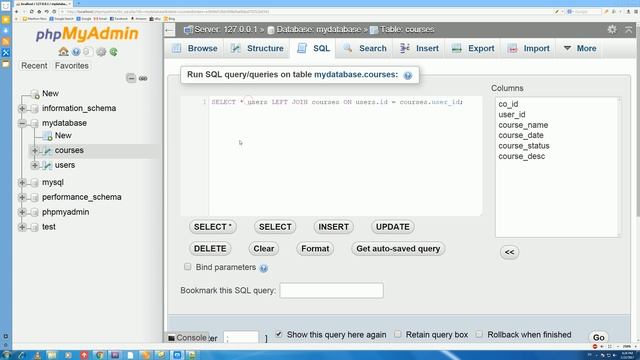Expand mysql database node
Viewport: 640px width, 360px height.
(22, 182)
